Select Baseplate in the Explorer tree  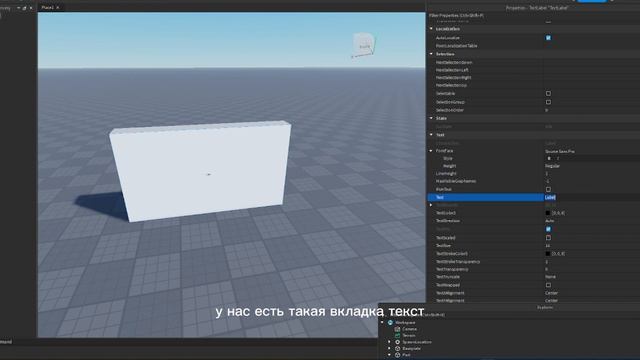click(411, 349)
